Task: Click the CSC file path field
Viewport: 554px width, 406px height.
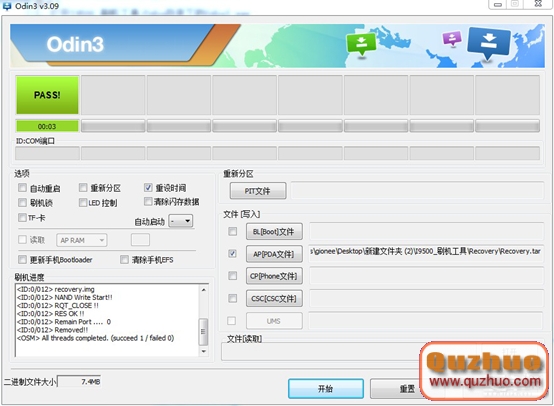Action: 426,299
